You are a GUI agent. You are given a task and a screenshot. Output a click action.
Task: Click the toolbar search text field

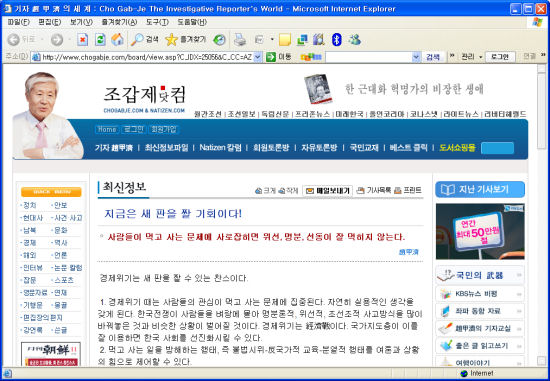(369, 57)
